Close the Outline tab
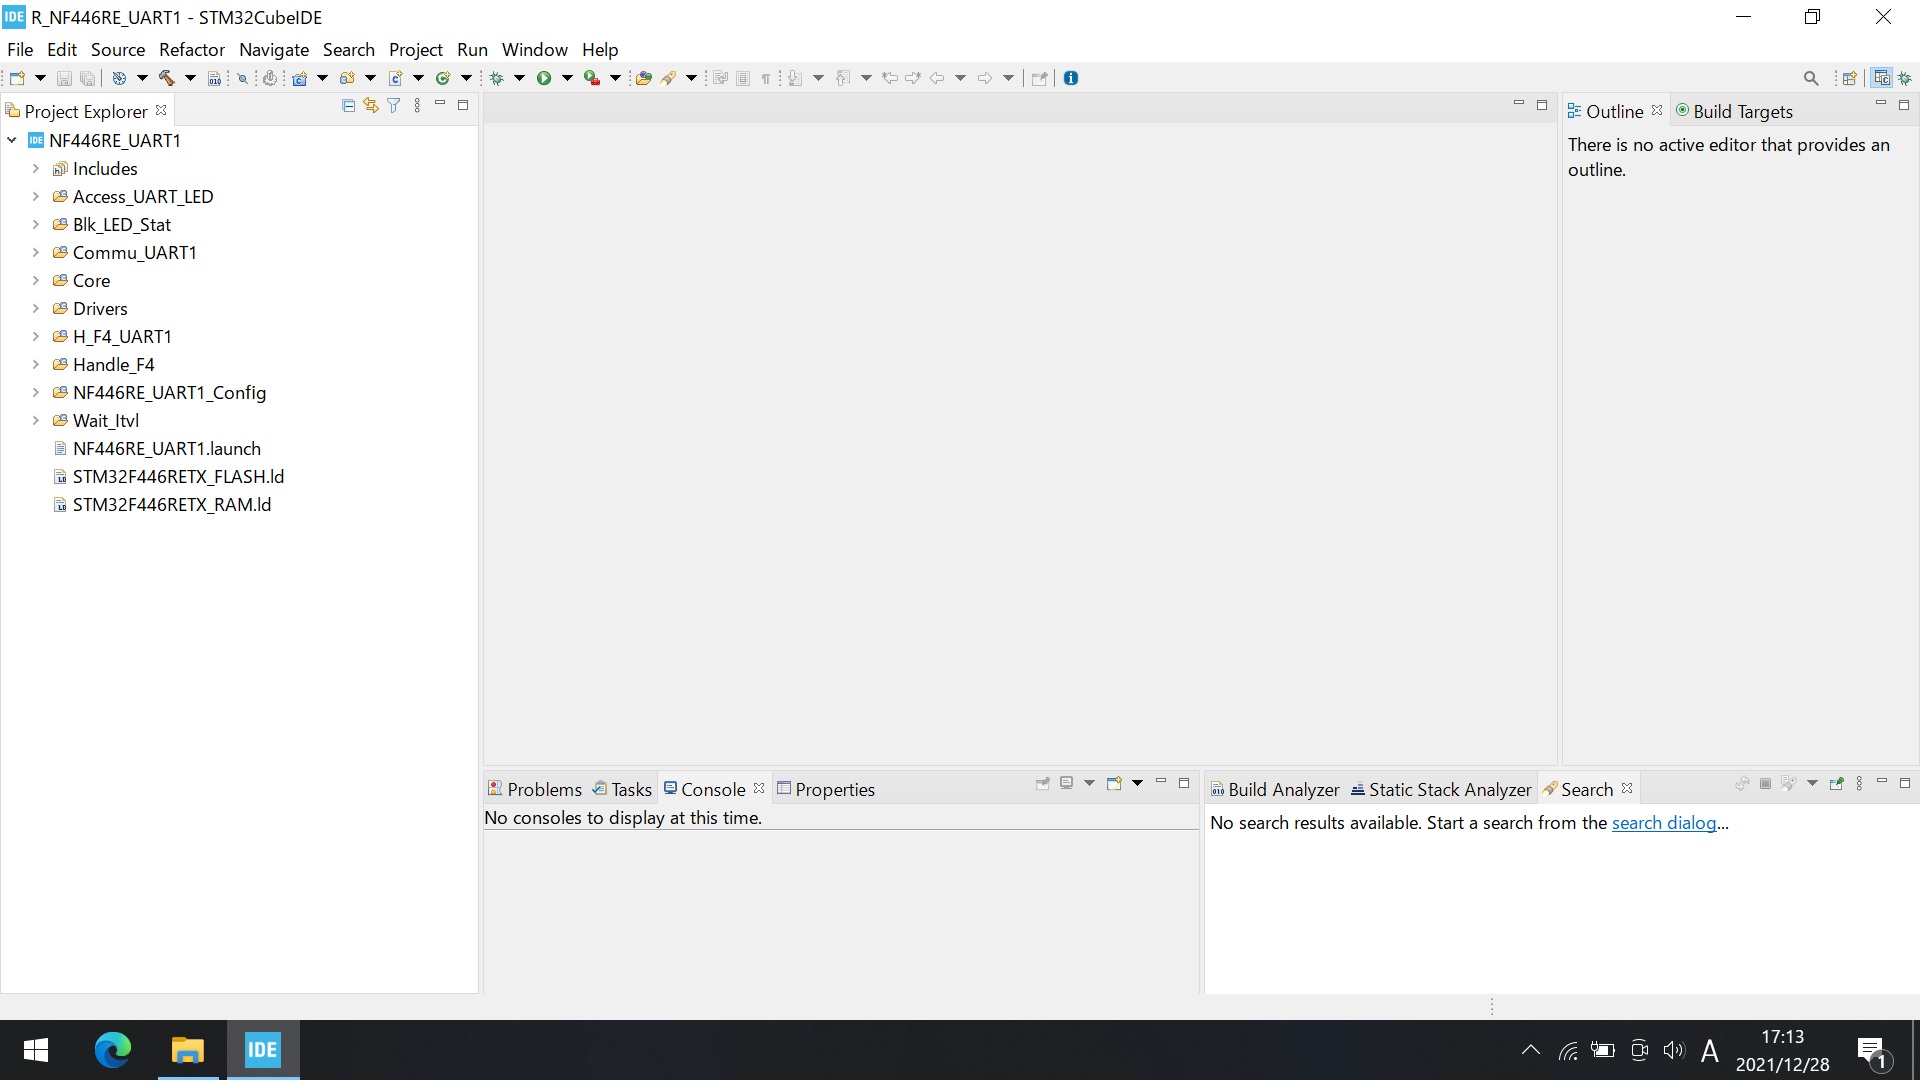The width and height of the screenshot is (1920, 1086). pyautogui.click(x=1657, y=110)
